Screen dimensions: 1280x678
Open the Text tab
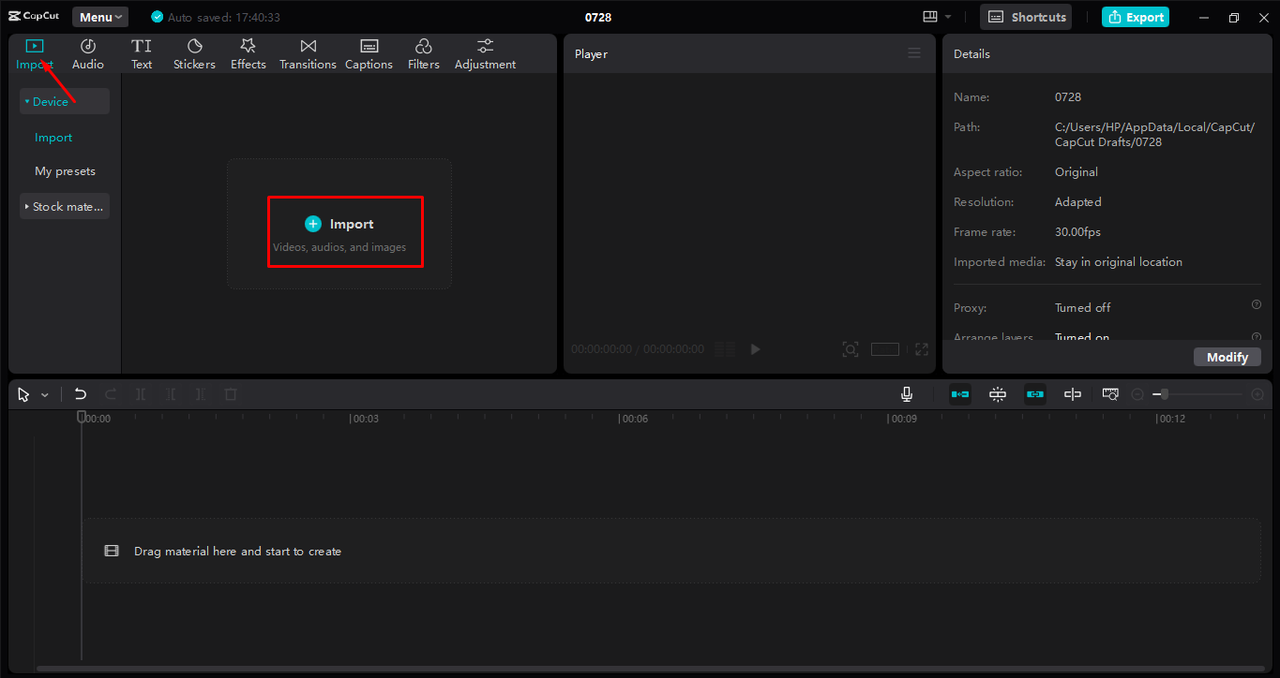142,54
